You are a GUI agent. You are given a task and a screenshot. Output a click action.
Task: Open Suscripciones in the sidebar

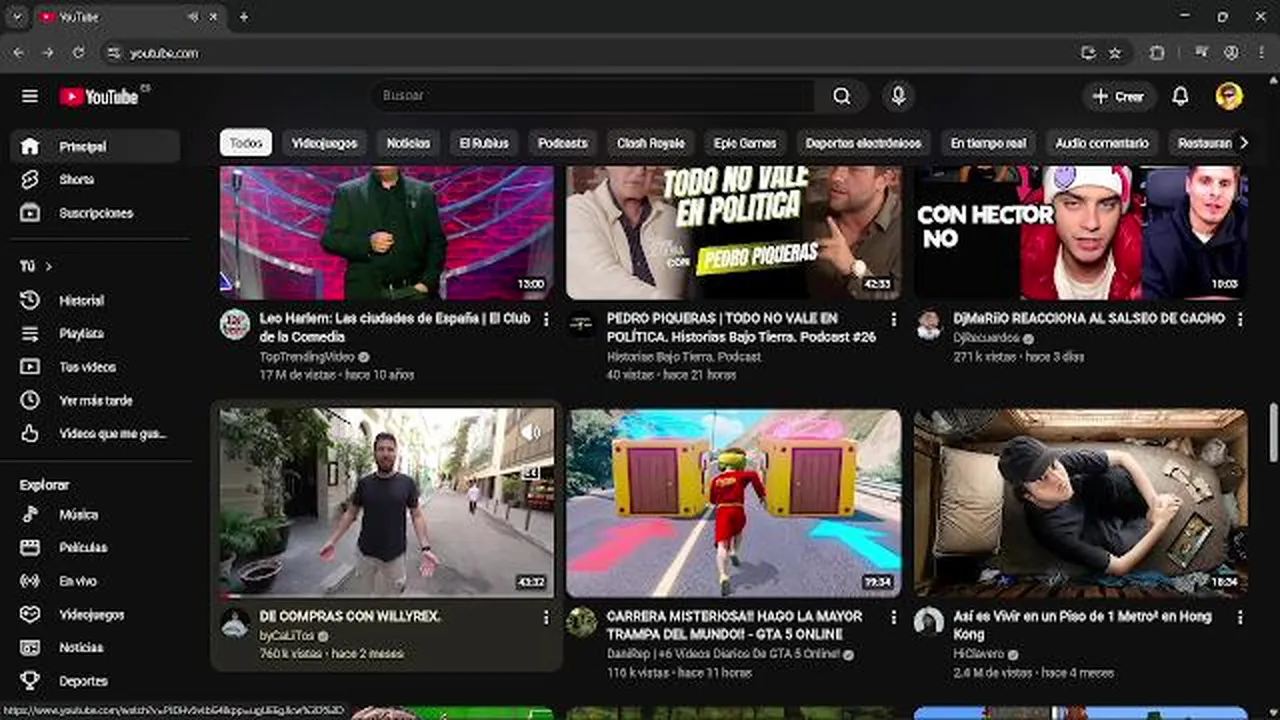pos(96,213)
